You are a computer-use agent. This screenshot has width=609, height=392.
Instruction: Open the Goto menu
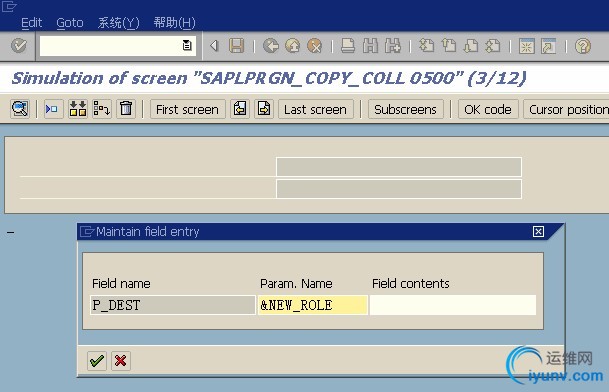tap(70, 23)
